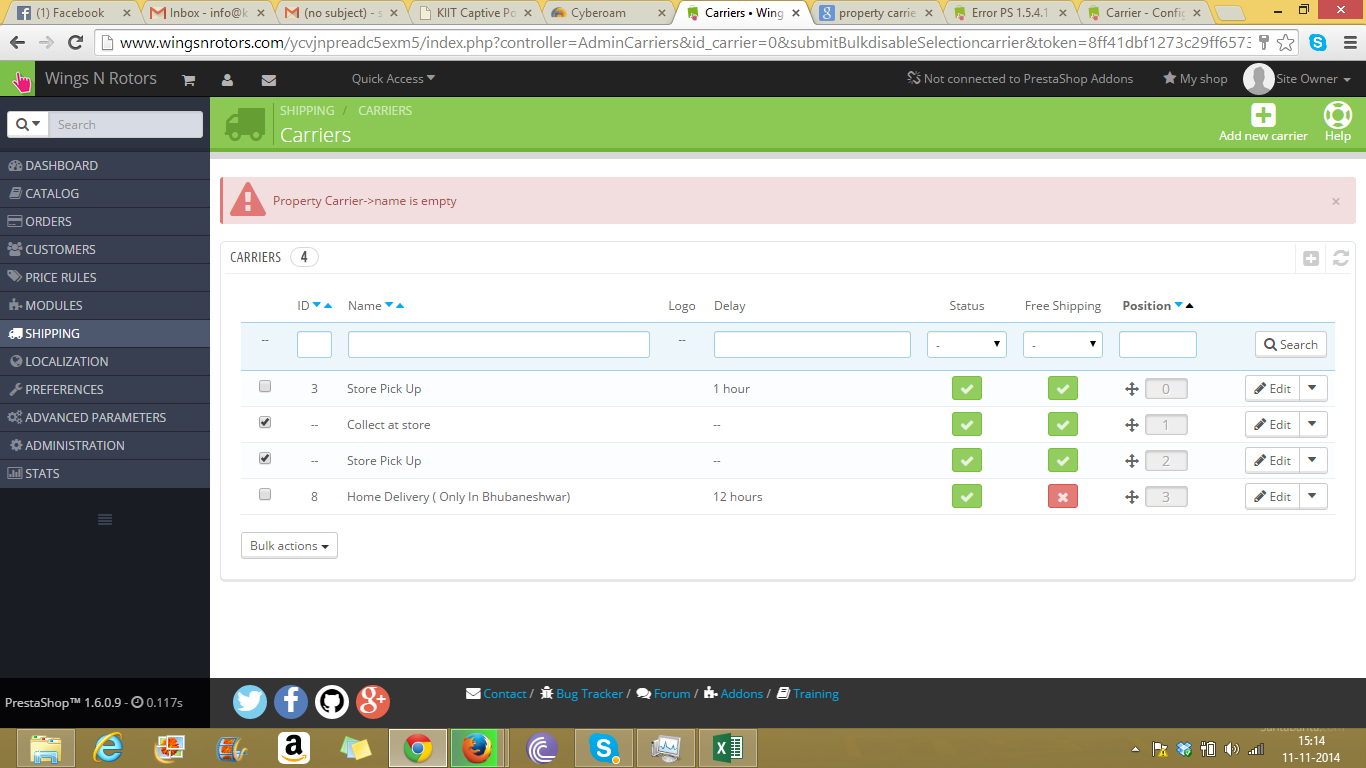Click the move handle for Collect at store row
The width and height of the screenshot is (1366, 768).
(x=1132, y=425)
